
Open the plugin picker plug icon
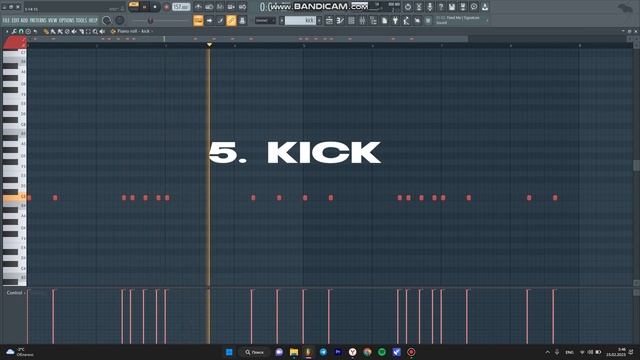coord(395,20)
